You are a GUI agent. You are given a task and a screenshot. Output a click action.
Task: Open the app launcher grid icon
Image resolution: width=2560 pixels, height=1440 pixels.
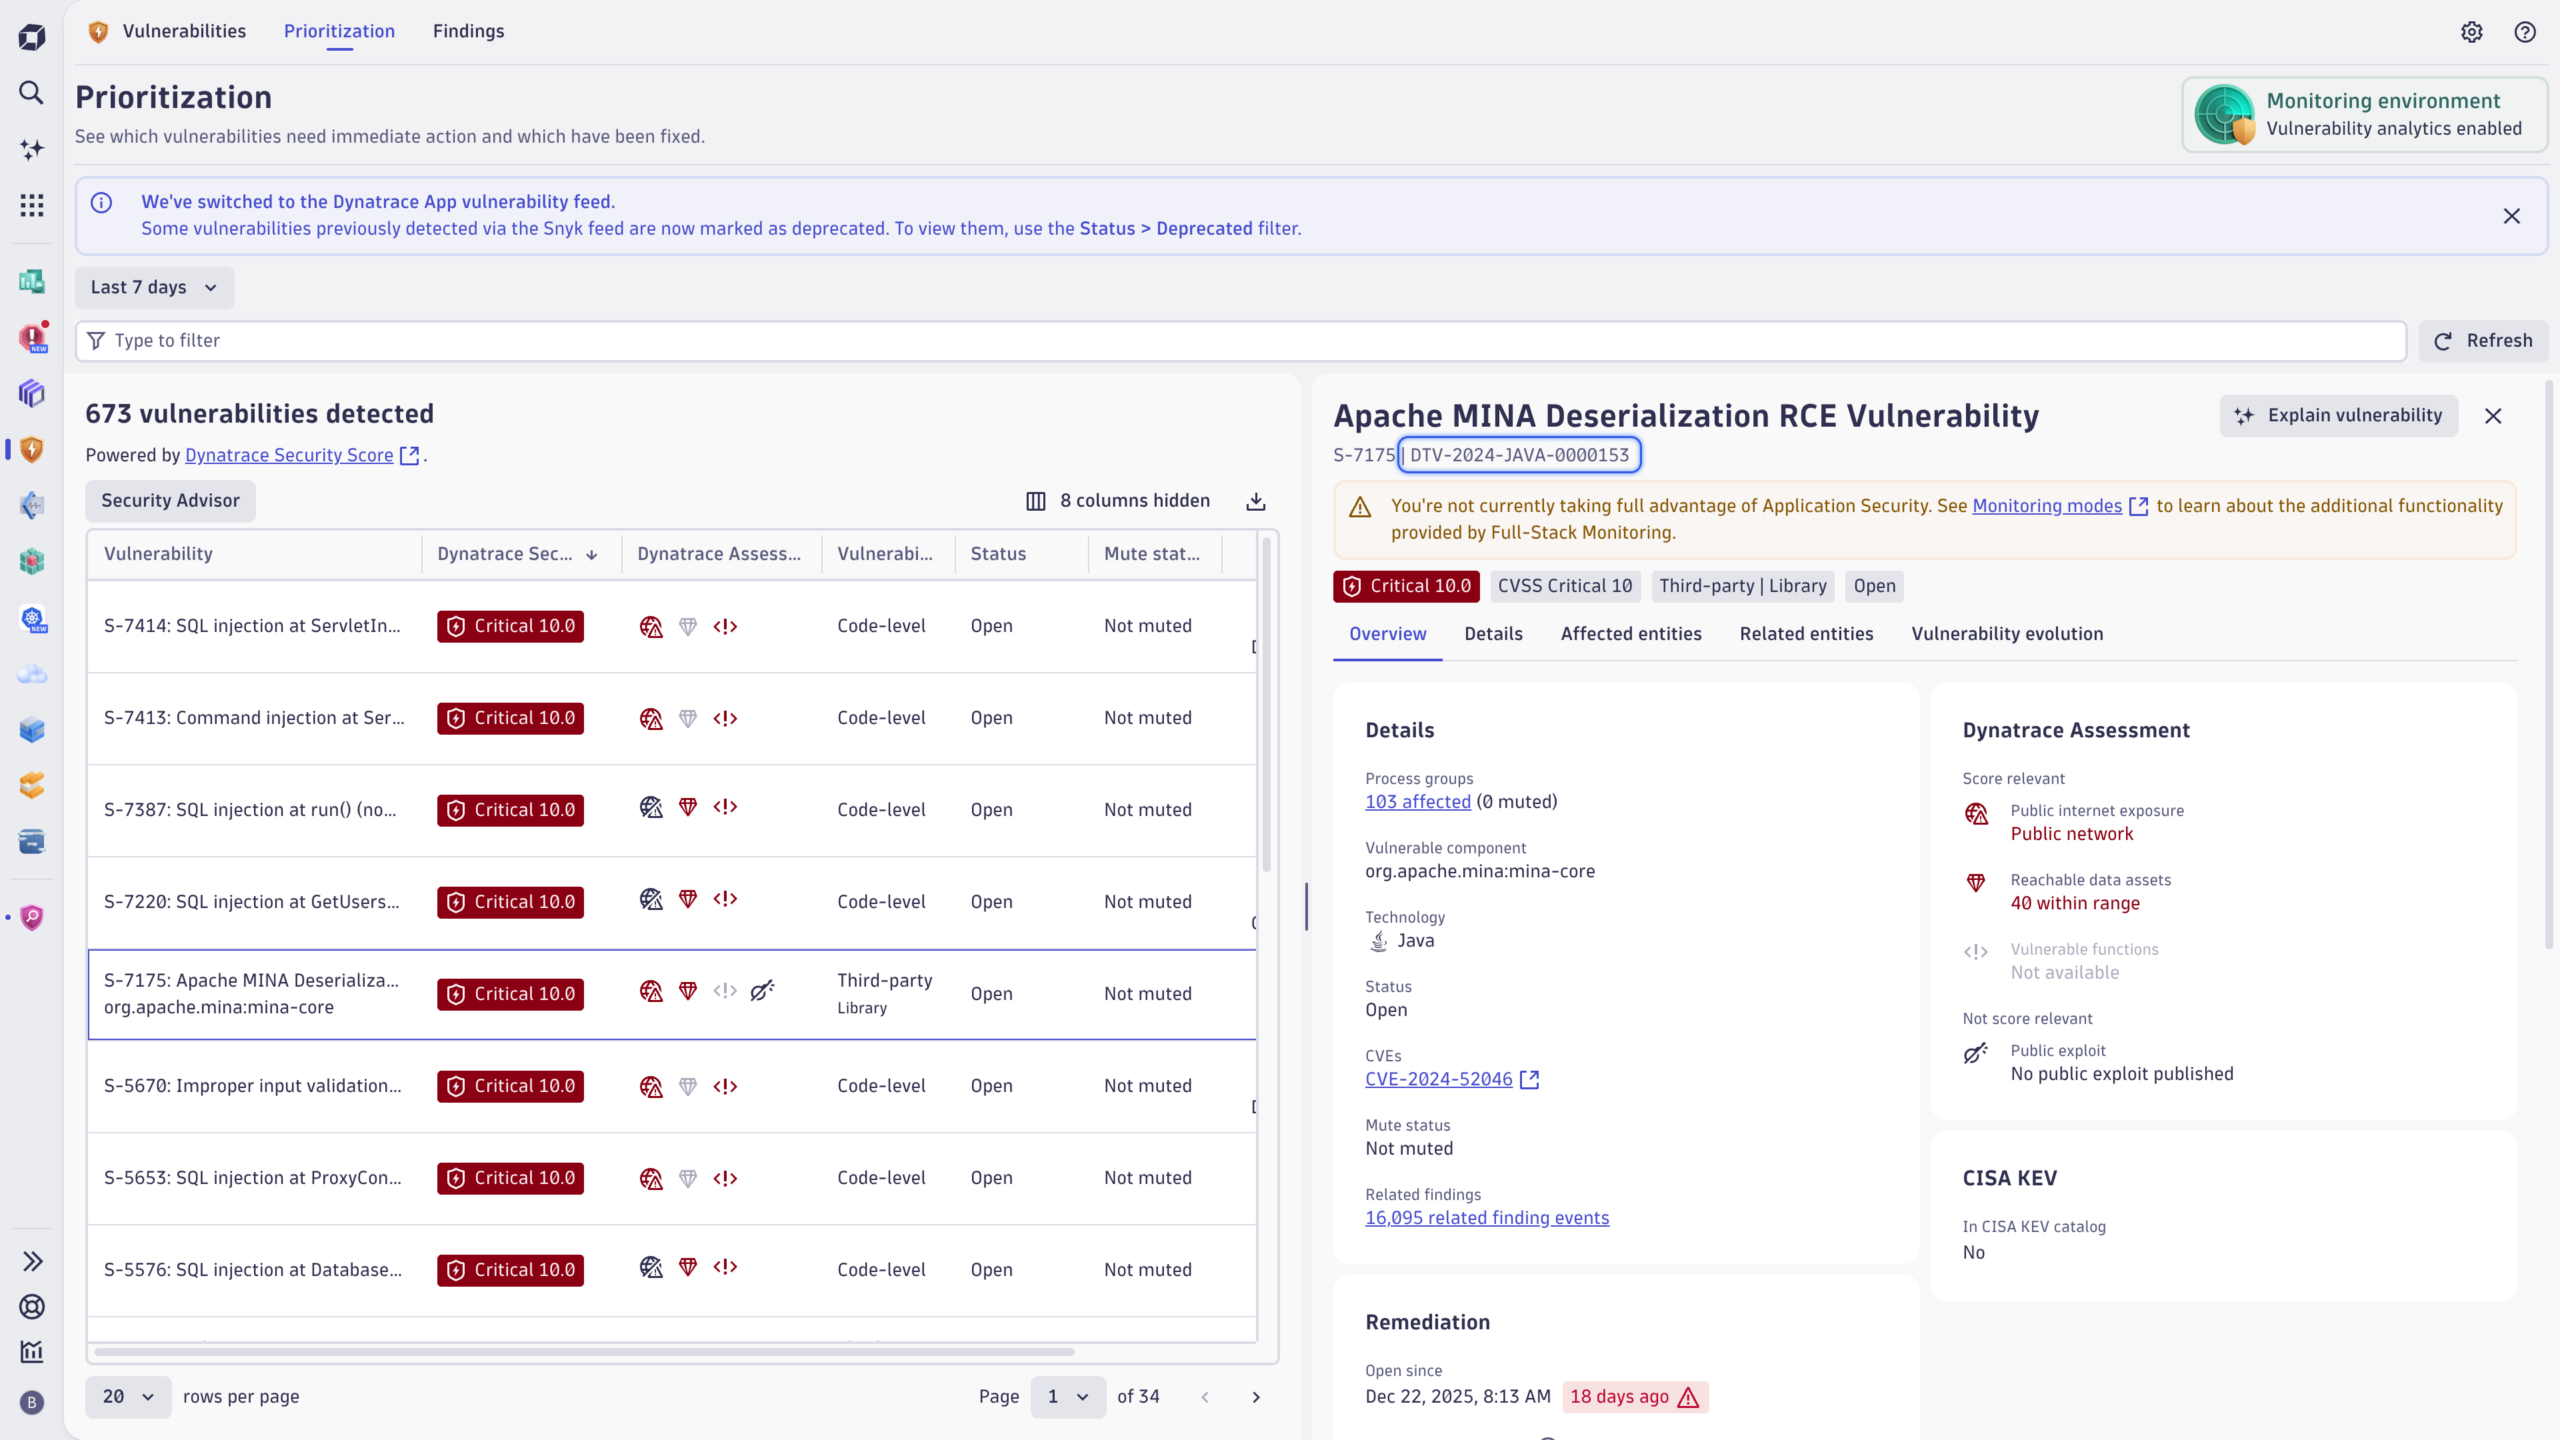click(x=31, y=205)
